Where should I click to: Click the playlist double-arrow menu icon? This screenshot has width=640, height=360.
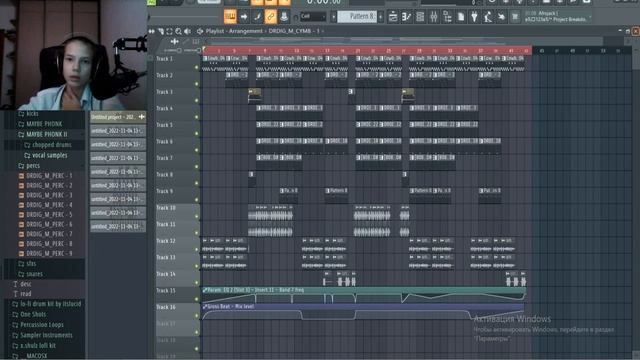(152, 31)
